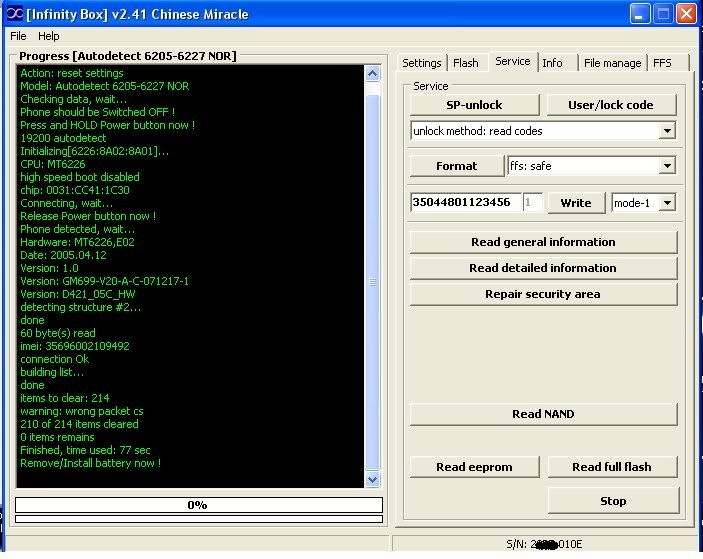This screenshot has height=559, width=703.
Task: Click Repair security area button
Action: pos(543,294)
